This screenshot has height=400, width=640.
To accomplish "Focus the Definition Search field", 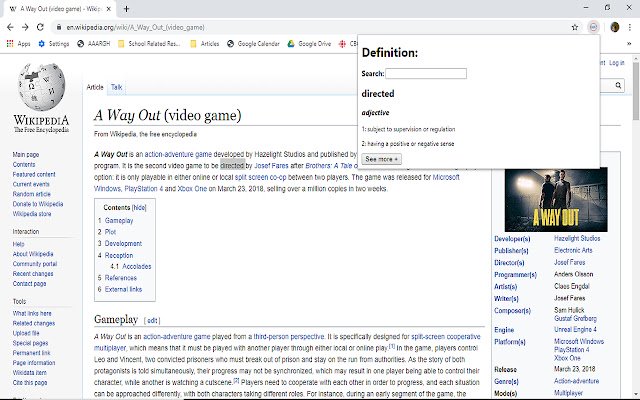I will click(x=426, y=73).
